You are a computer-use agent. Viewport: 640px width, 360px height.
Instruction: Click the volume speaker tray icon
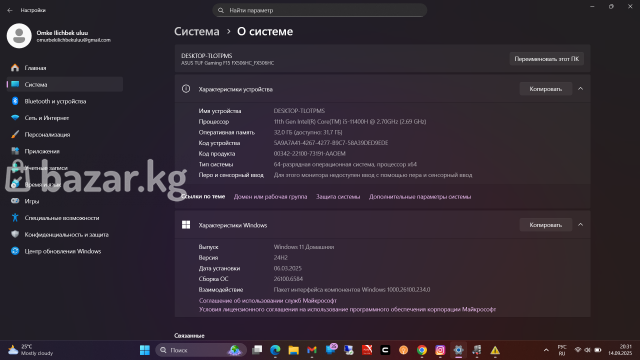tap(587, 350)
